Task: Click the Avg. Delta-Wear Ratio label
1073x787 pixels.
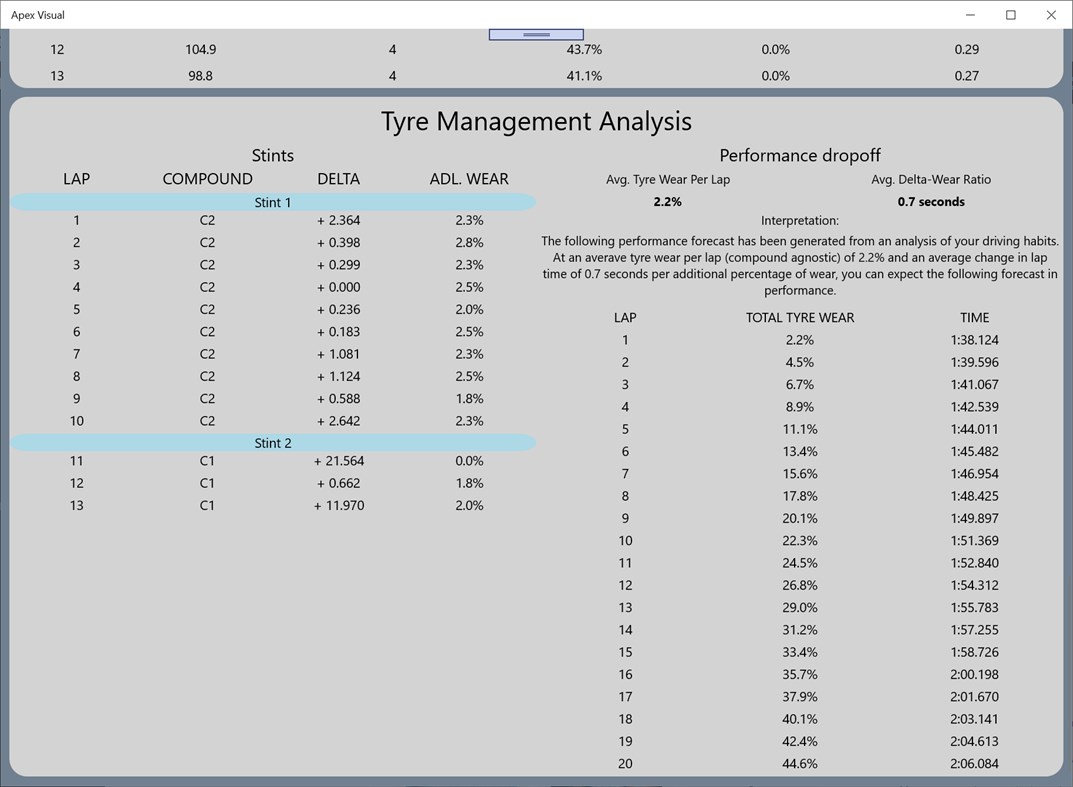Action: coord(931,179)
